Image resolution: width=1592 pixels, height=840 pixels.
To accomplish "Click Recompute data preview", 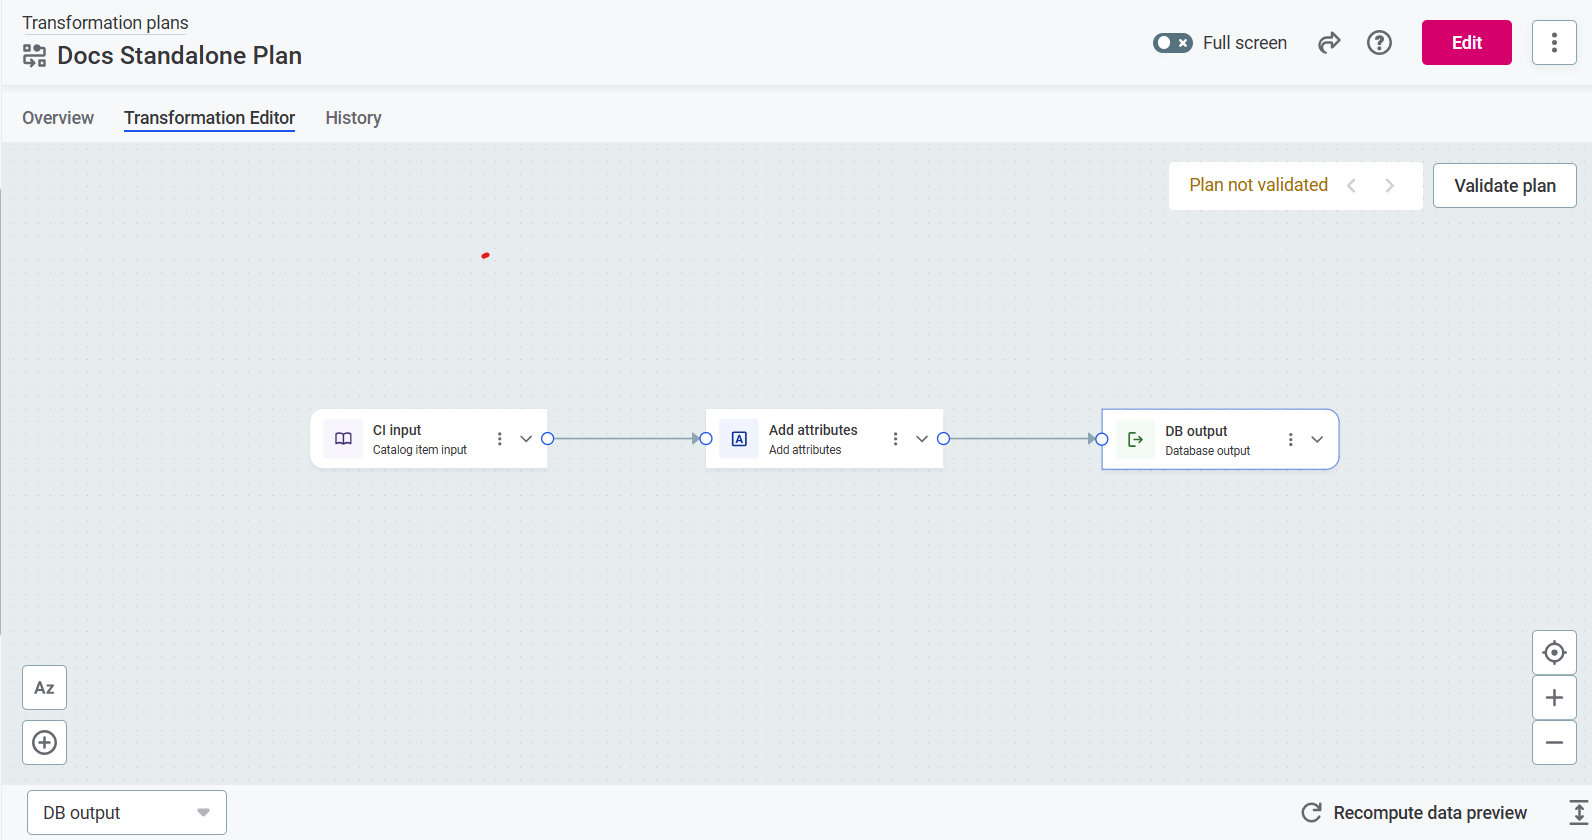I will [x=1414, y=813].
